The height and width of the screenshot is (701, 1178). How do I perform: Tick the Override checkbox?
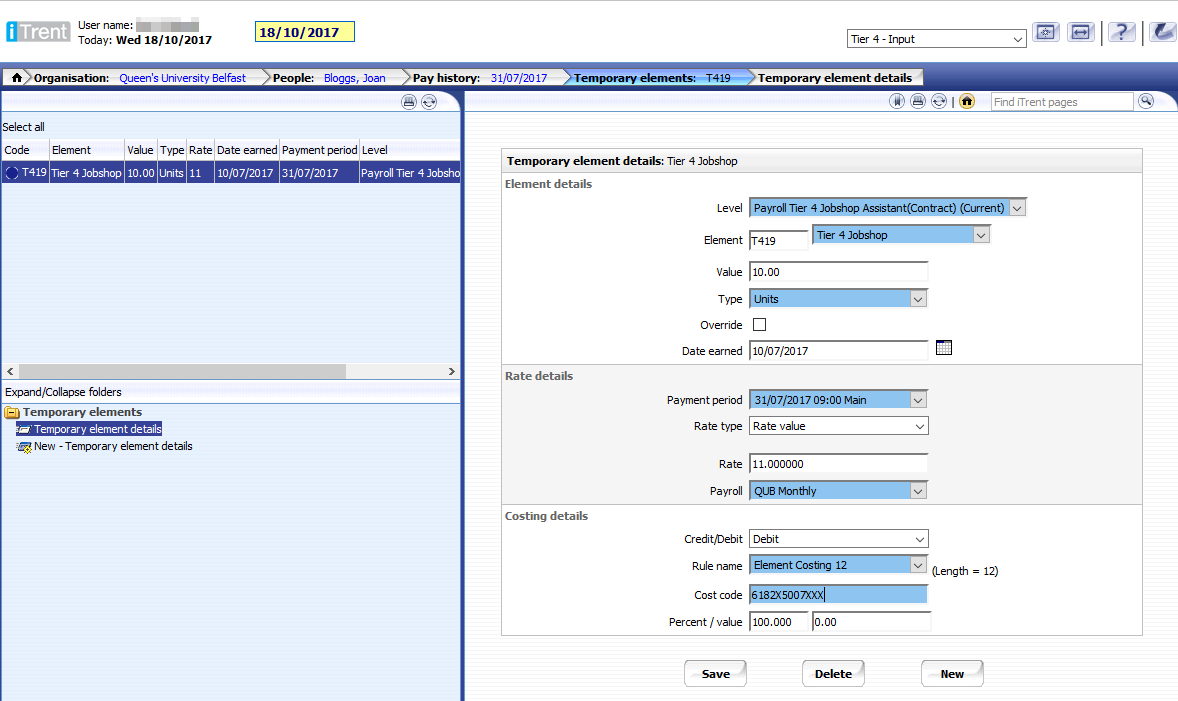(759, 325)
